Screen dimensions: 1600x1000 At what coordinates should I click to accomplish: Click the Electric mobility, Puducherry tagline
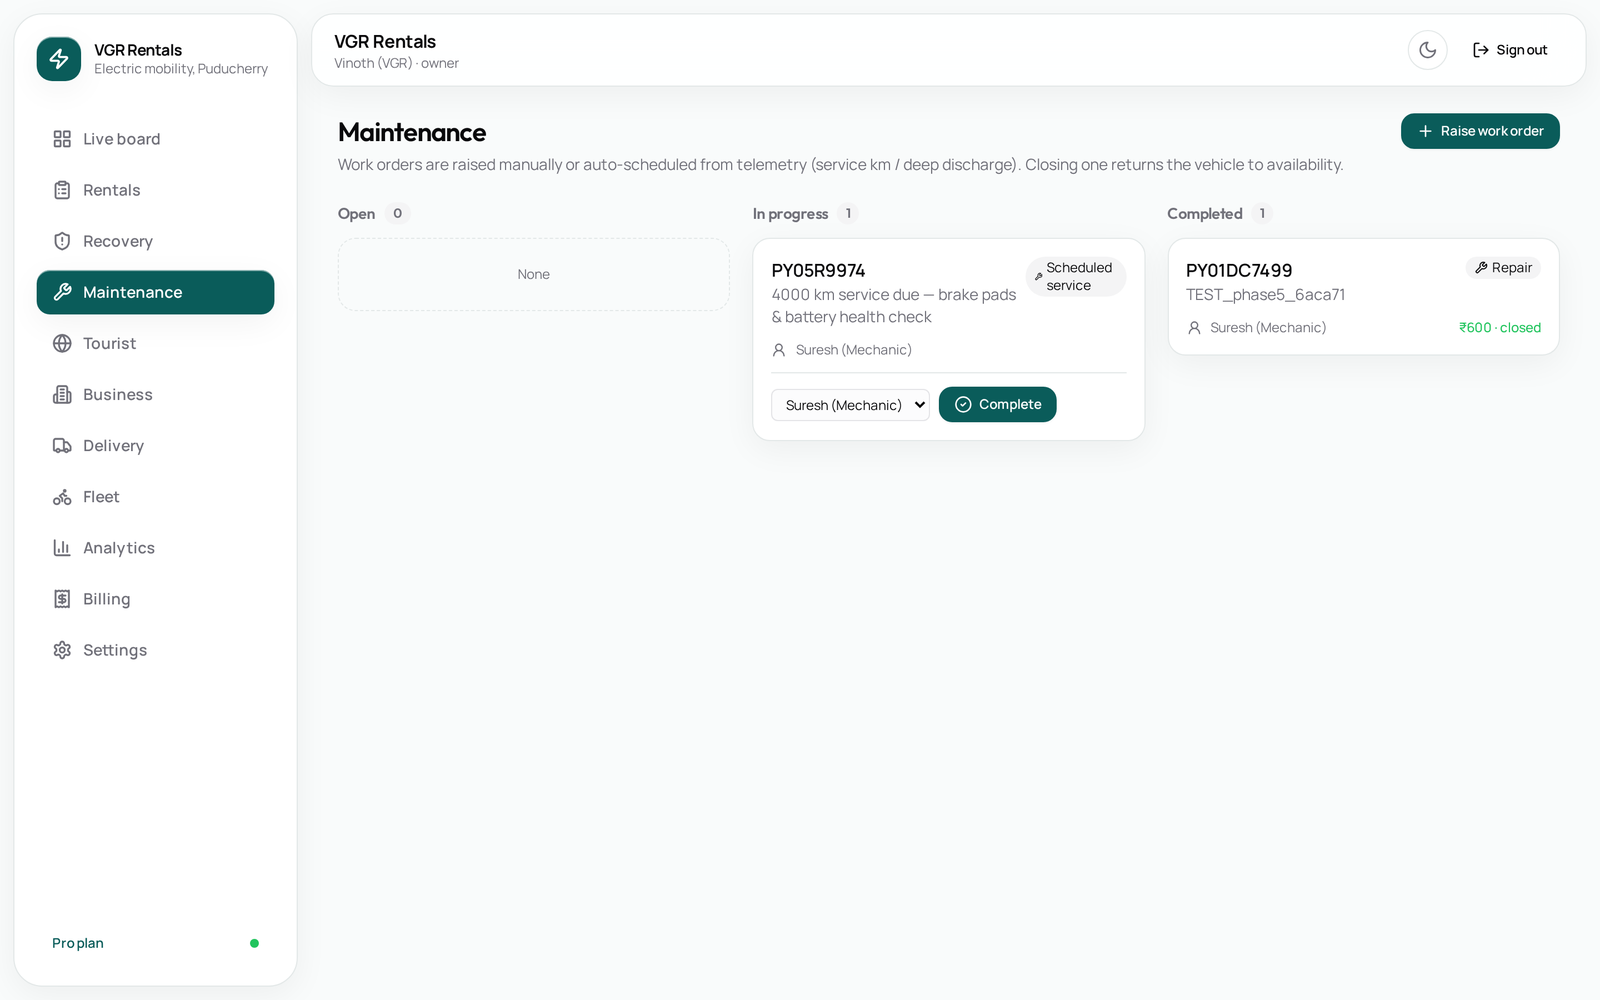pyautogui.click(x=181, y=69)
